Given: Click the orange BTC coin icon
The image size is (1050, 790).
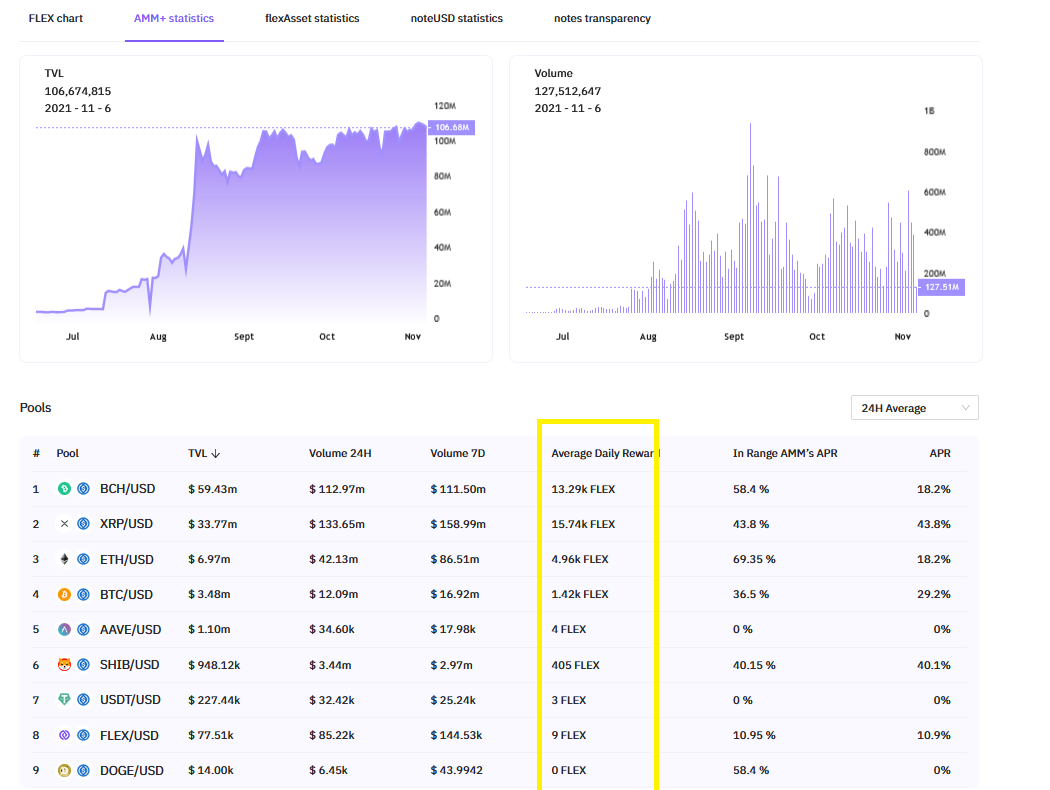Looking at the screenshot, I should 64,595.
